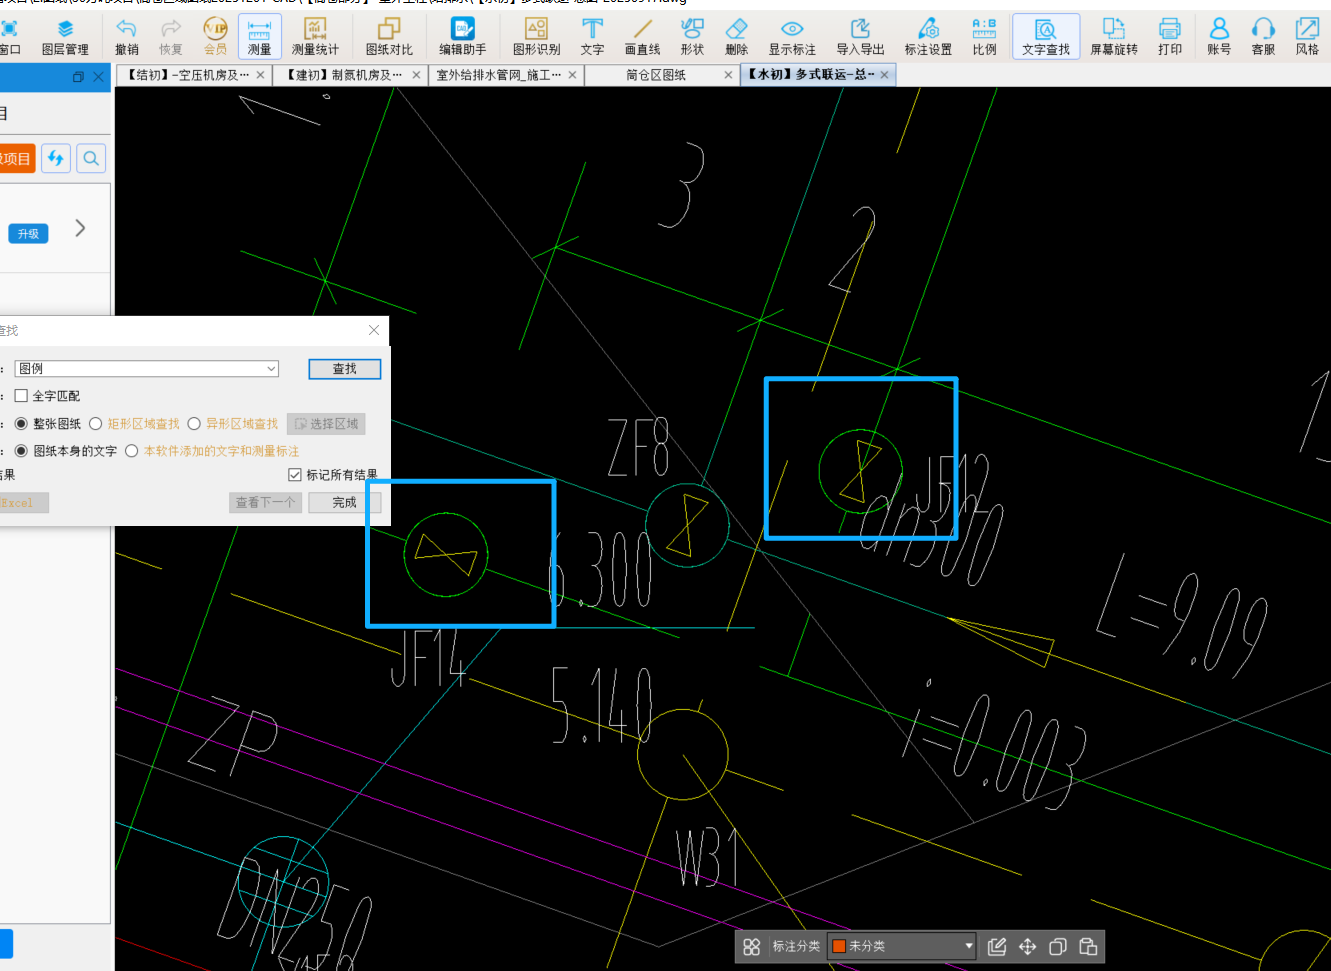The width and height of the screenshot is (1331, 971).
Task: Expand the search text 图例 dropdown
Action: (271, 369)
